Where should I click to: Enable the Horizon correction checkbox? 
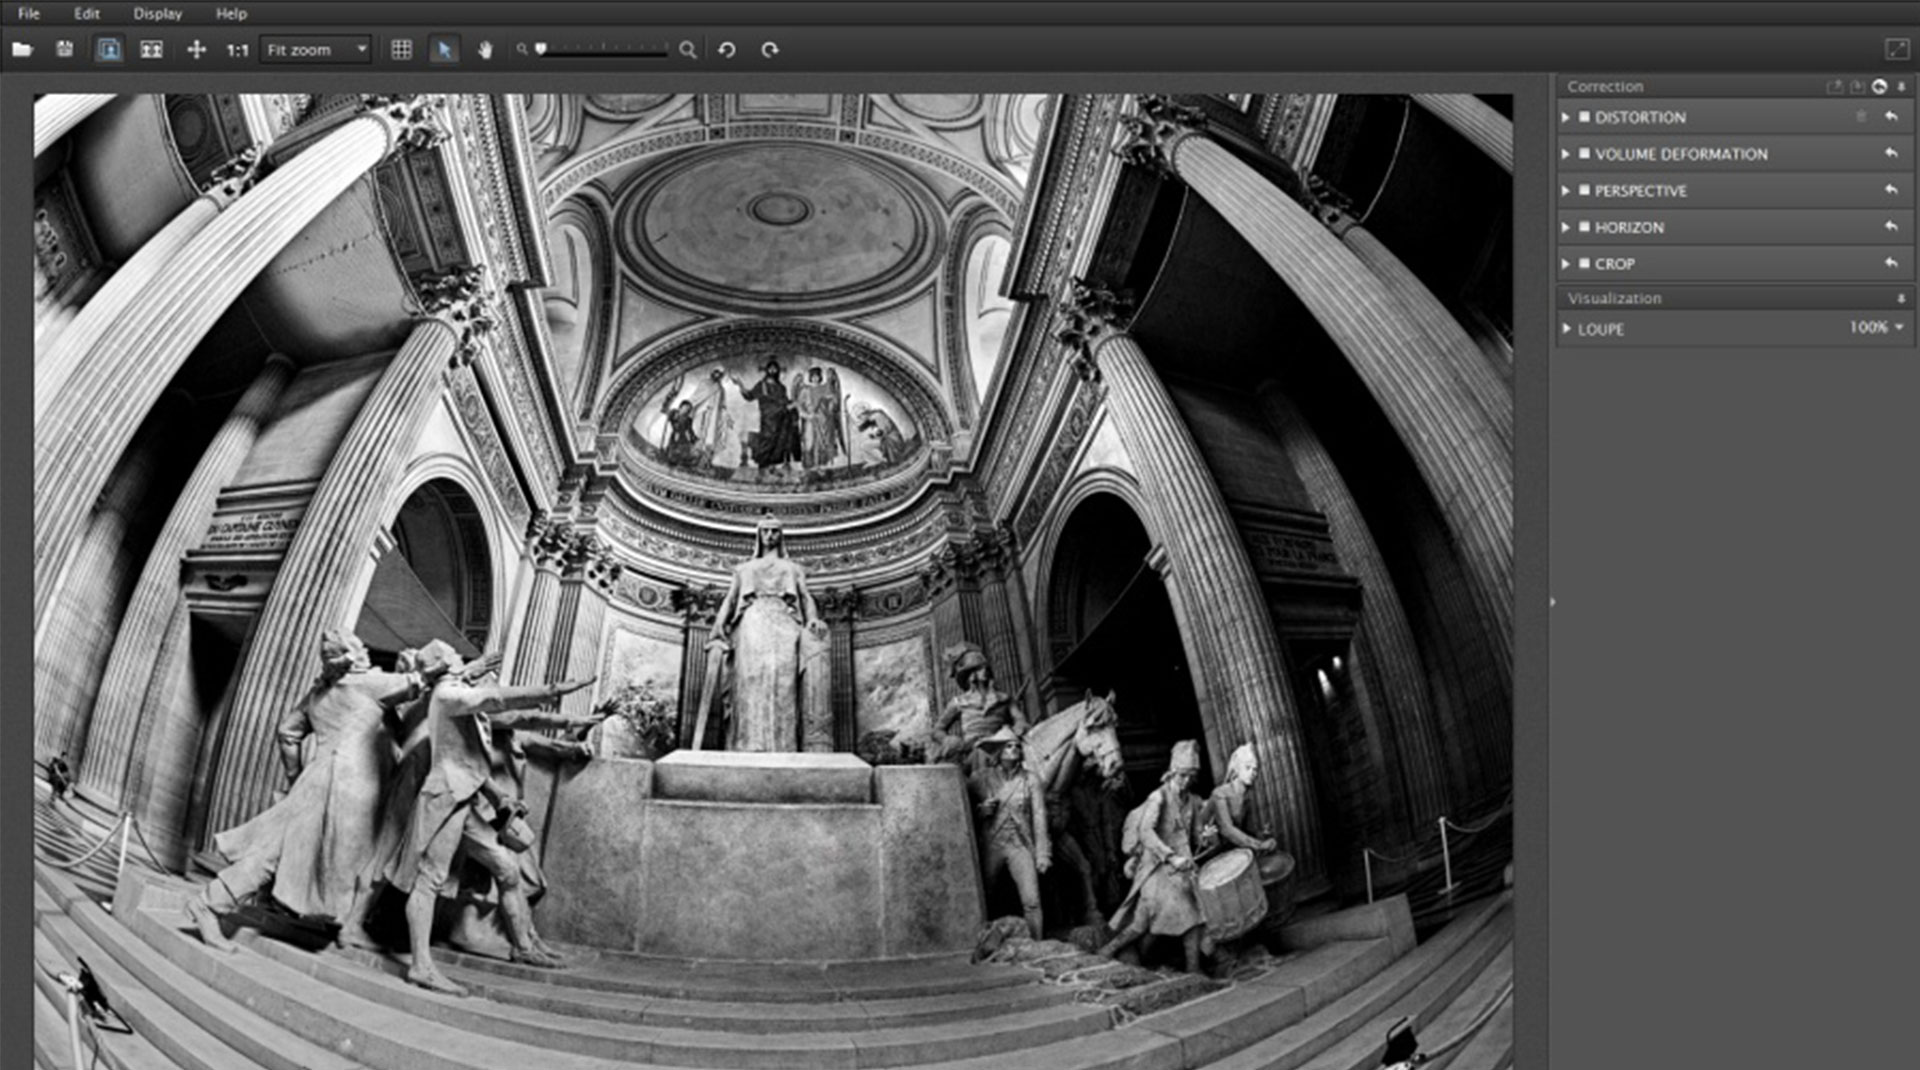click(1584, 227)
